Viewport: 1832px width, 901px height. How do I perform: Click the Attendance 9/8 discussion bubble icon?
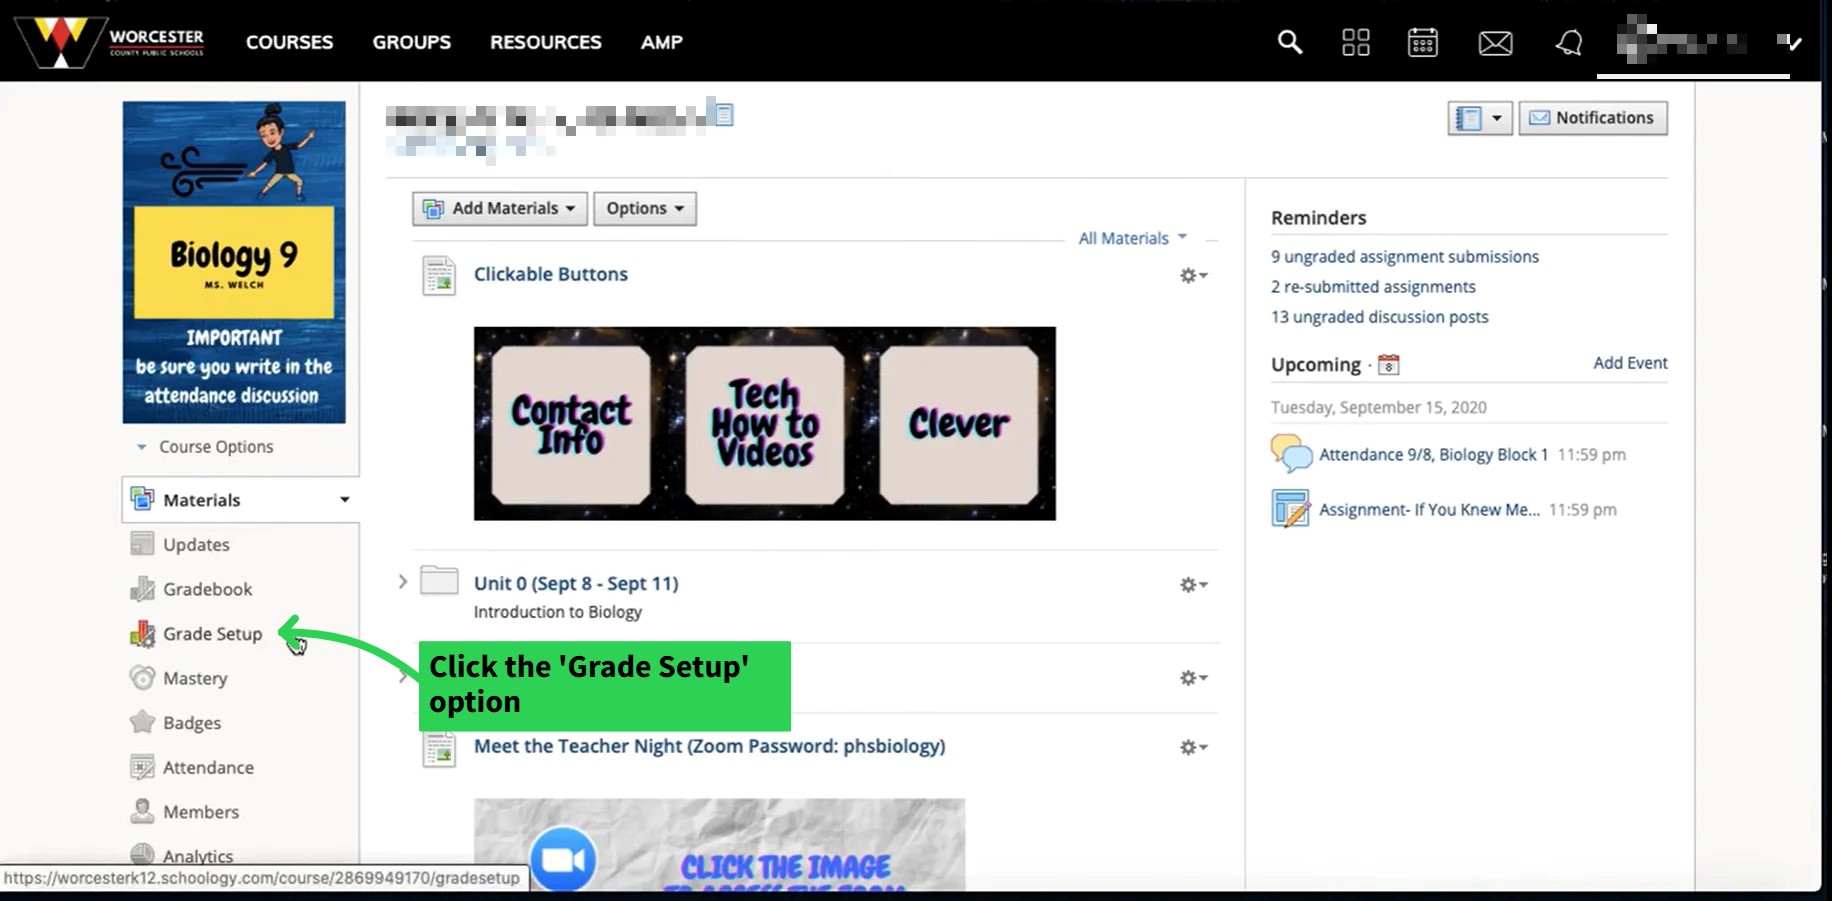pos(1291,453)
